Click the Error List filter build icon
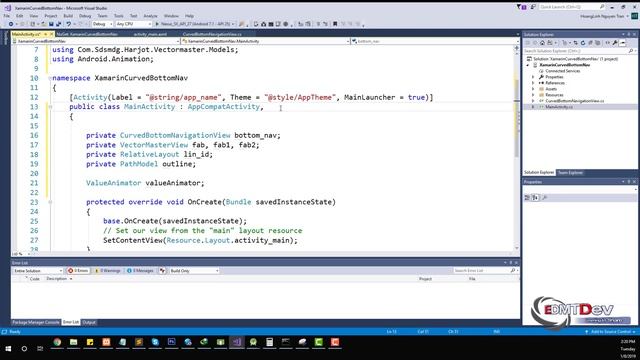The height and width of the screenshot is (360, 640). point(162,271)
